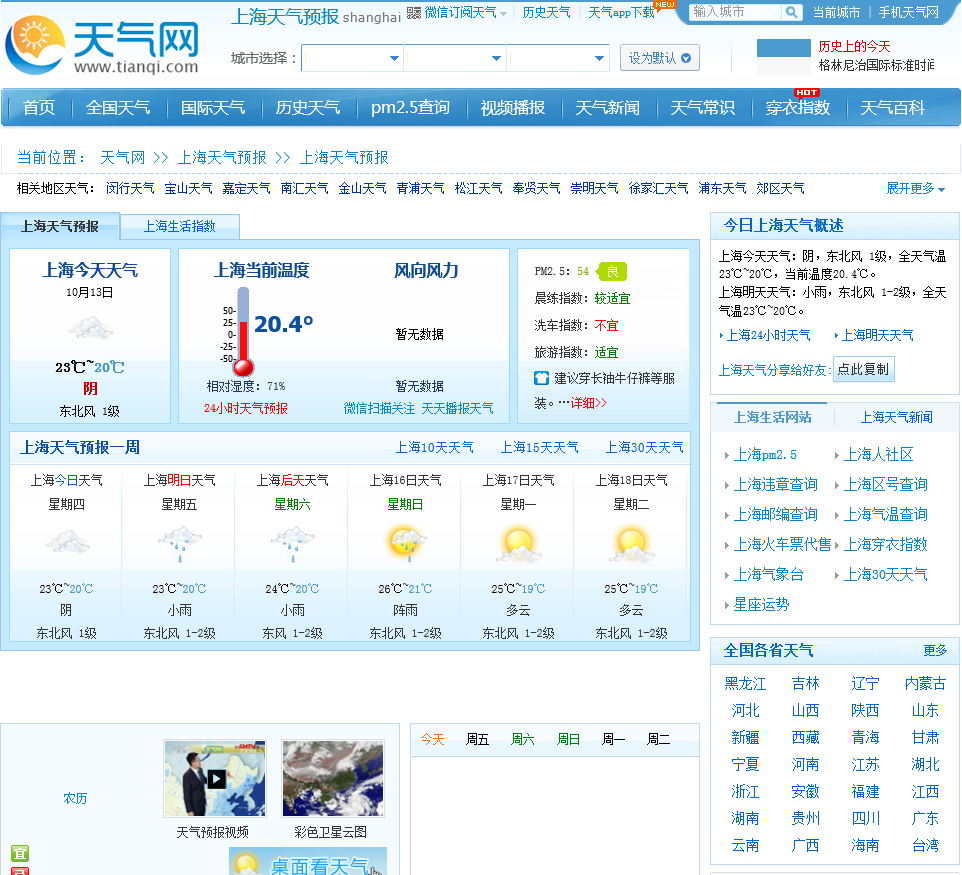This screenshot has width=962, height=875.
Task: Click Sunday's shower weather icon
Action: click(406, 544)
